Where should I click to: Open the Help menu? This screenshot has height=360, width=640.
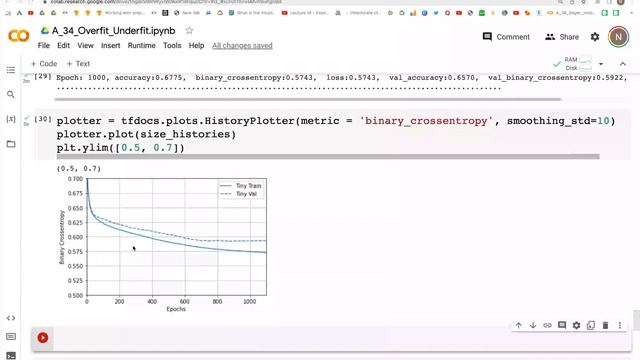(x=196, y=45)
